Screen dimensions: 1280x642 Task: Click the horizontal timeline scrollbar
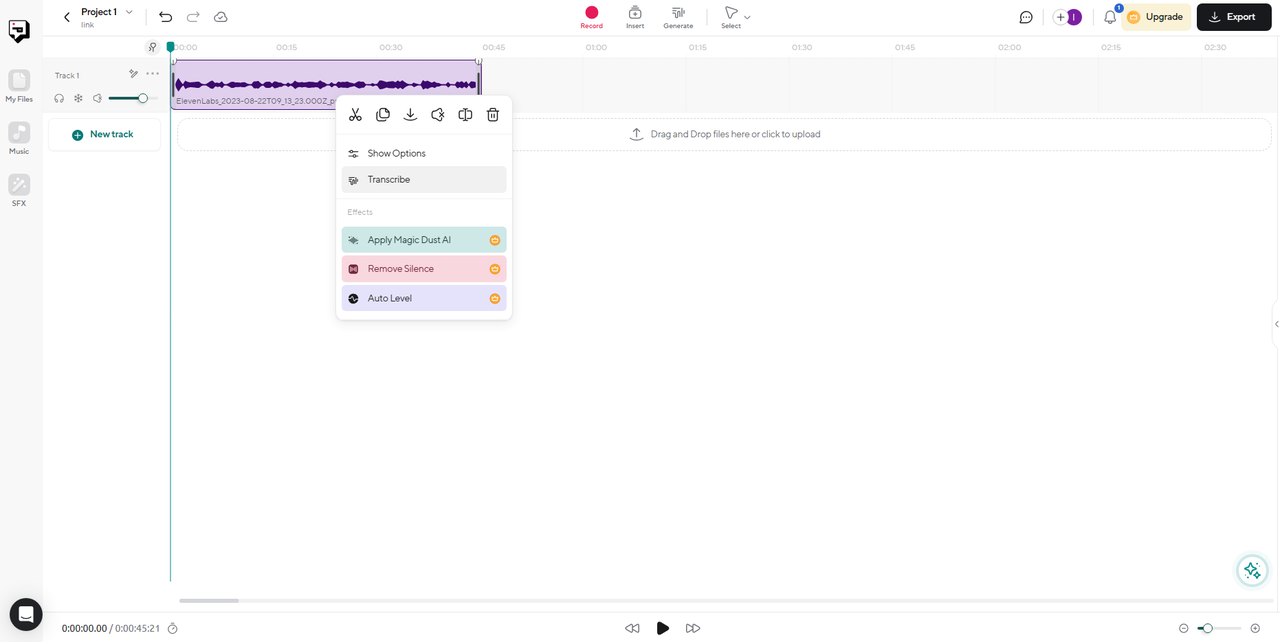pos(209,601)
